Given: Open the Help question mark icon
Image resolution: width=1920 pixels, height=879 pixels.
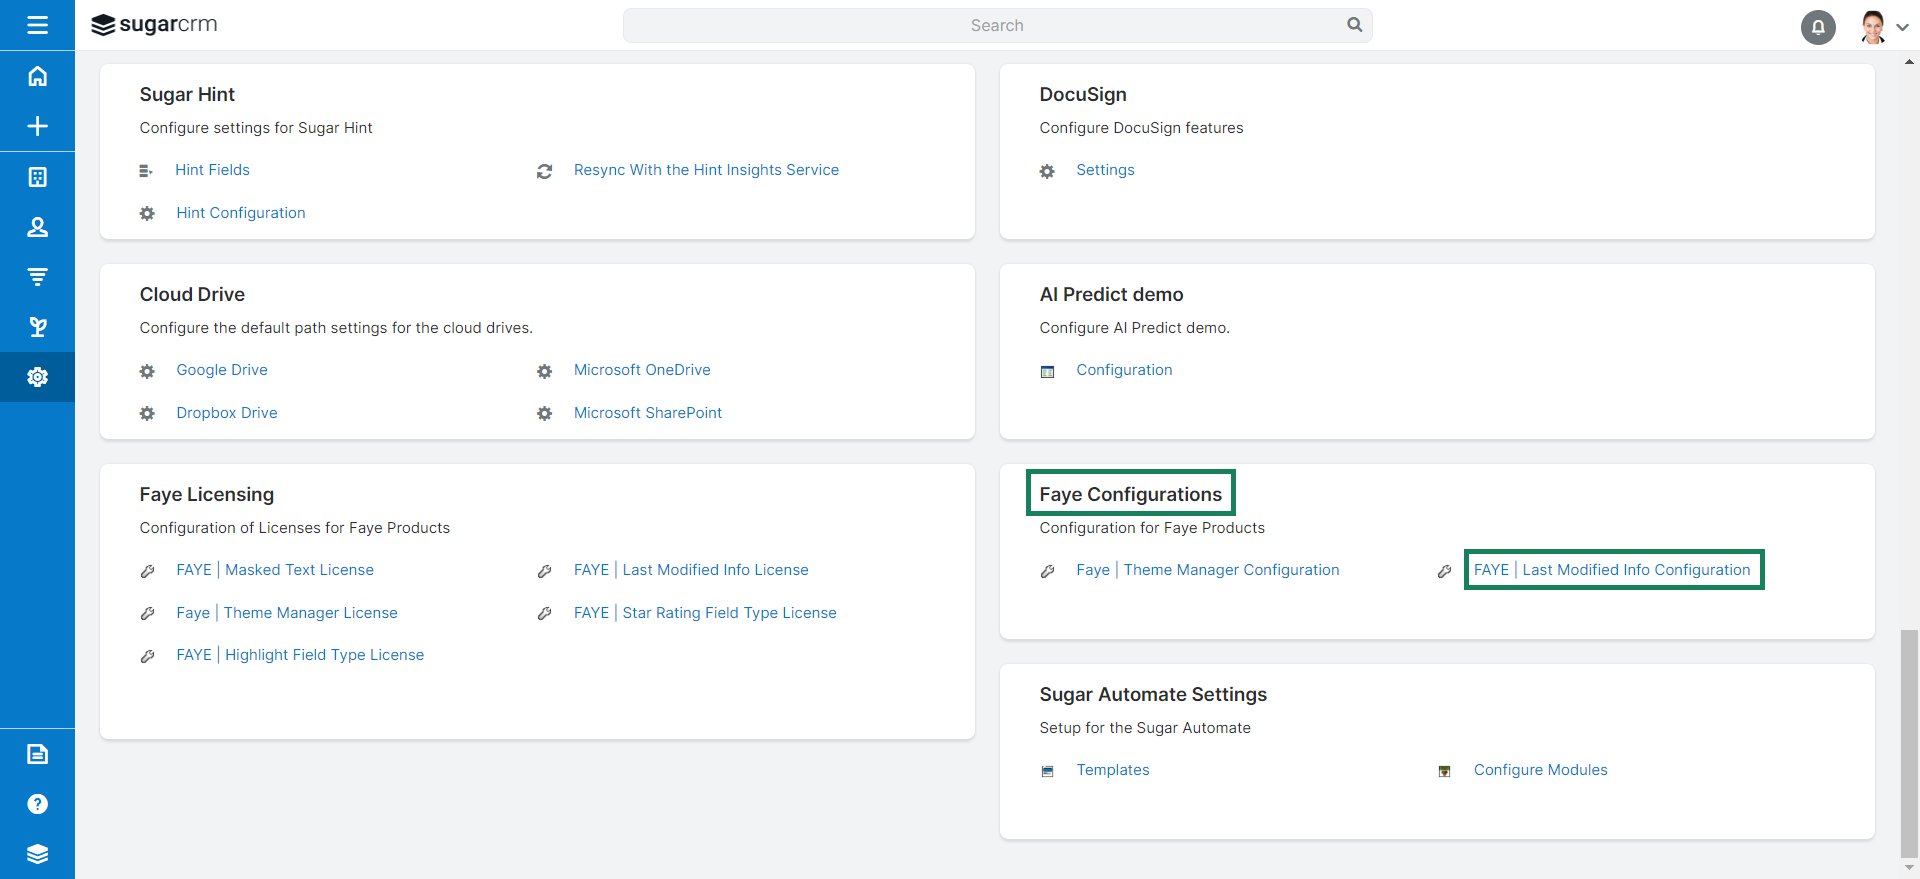Looking at the screenshot, I should (37, 804).
